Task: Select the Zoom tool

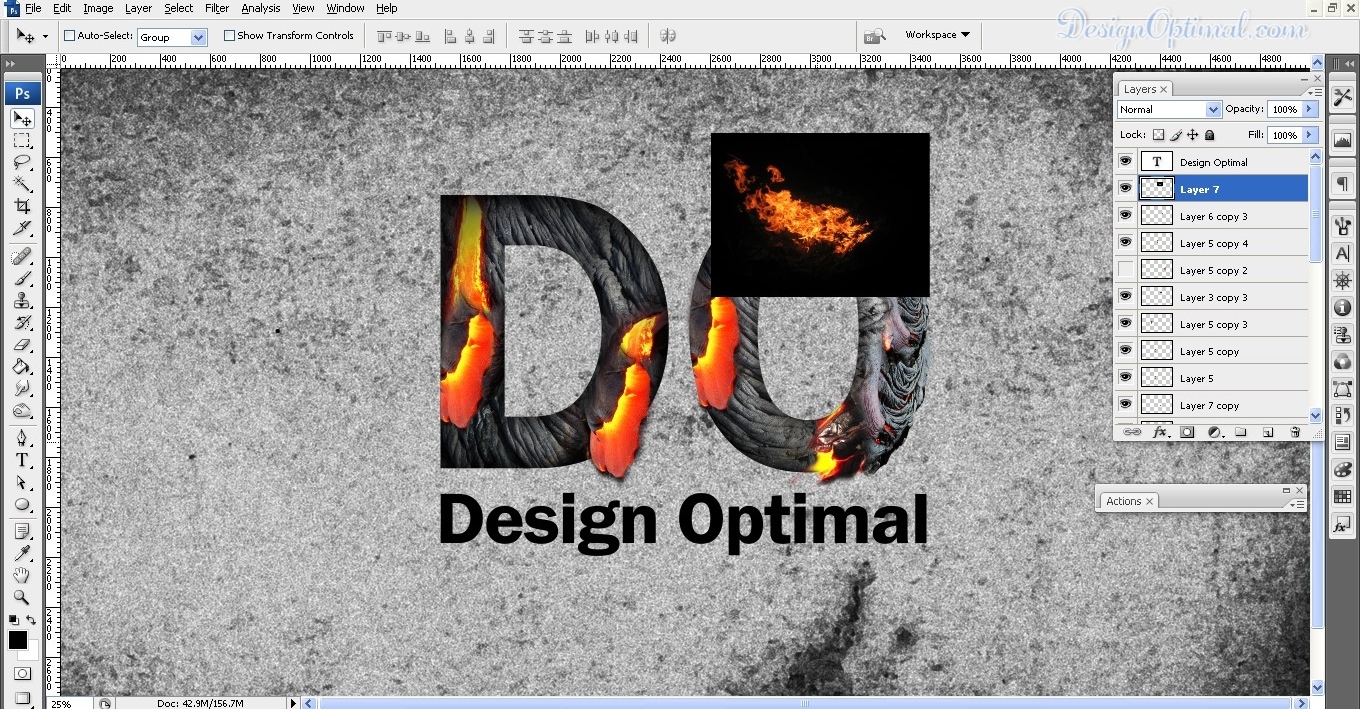Action: tap(22, 597)
